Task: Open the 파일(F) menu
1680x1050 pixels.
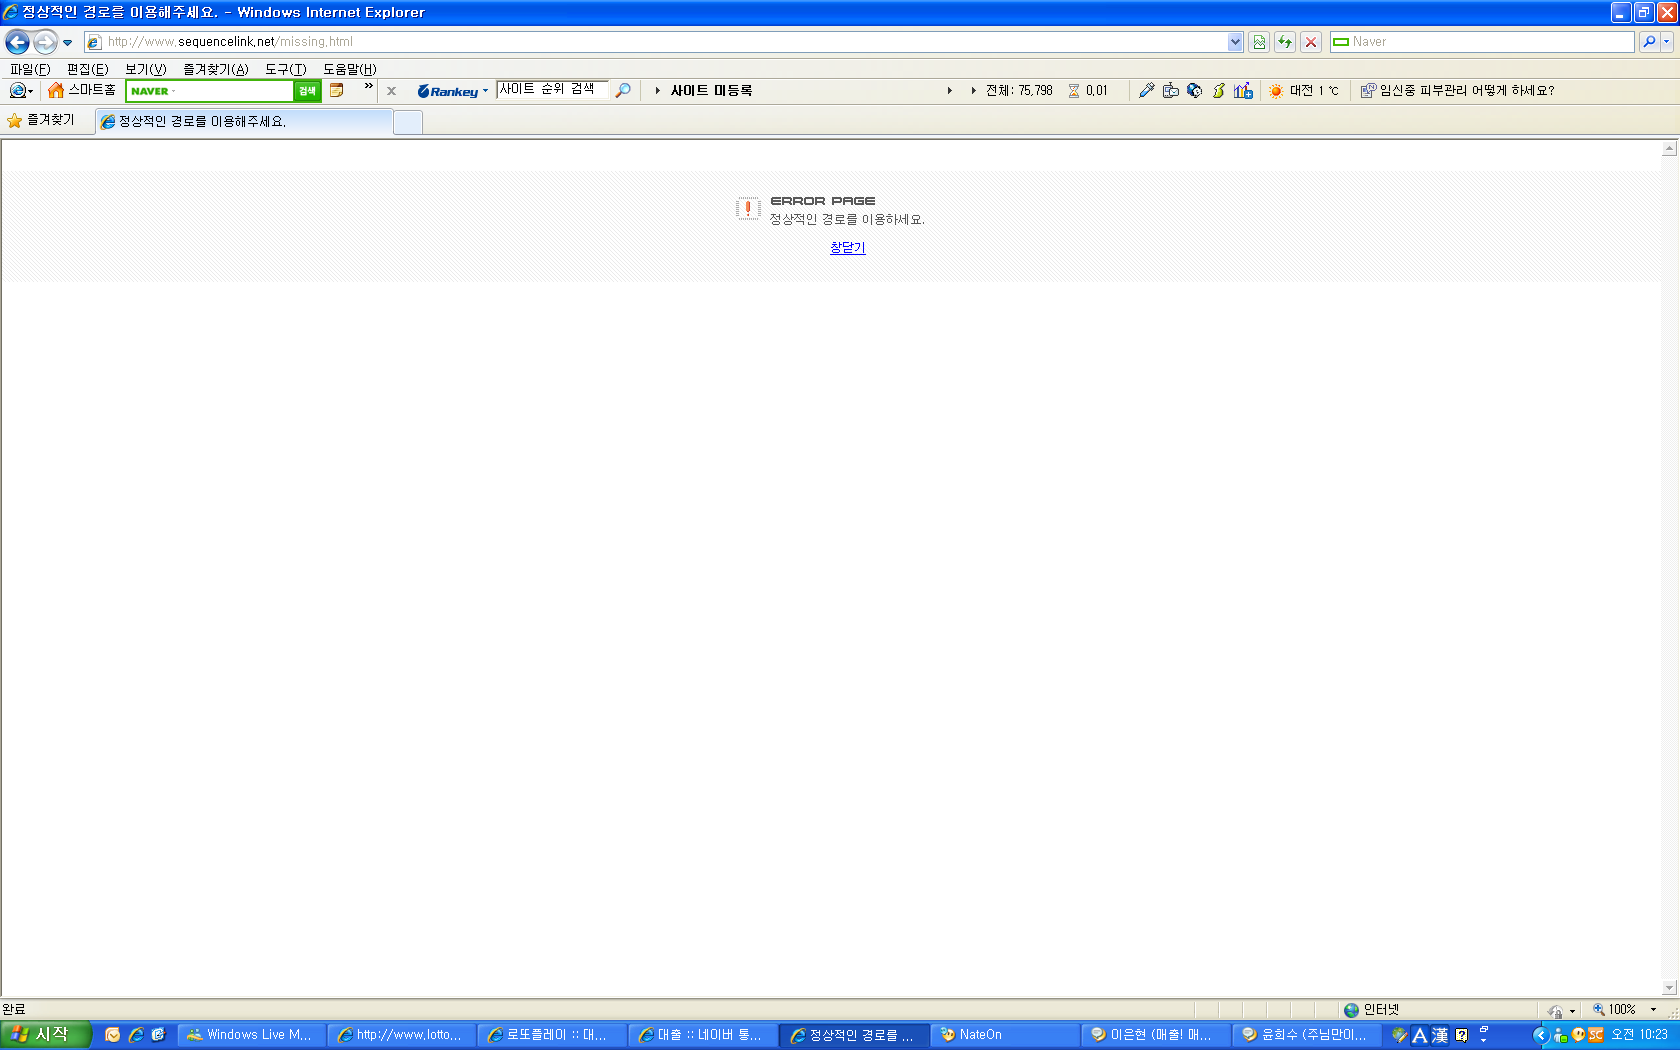Action: (x=30, y=69)
